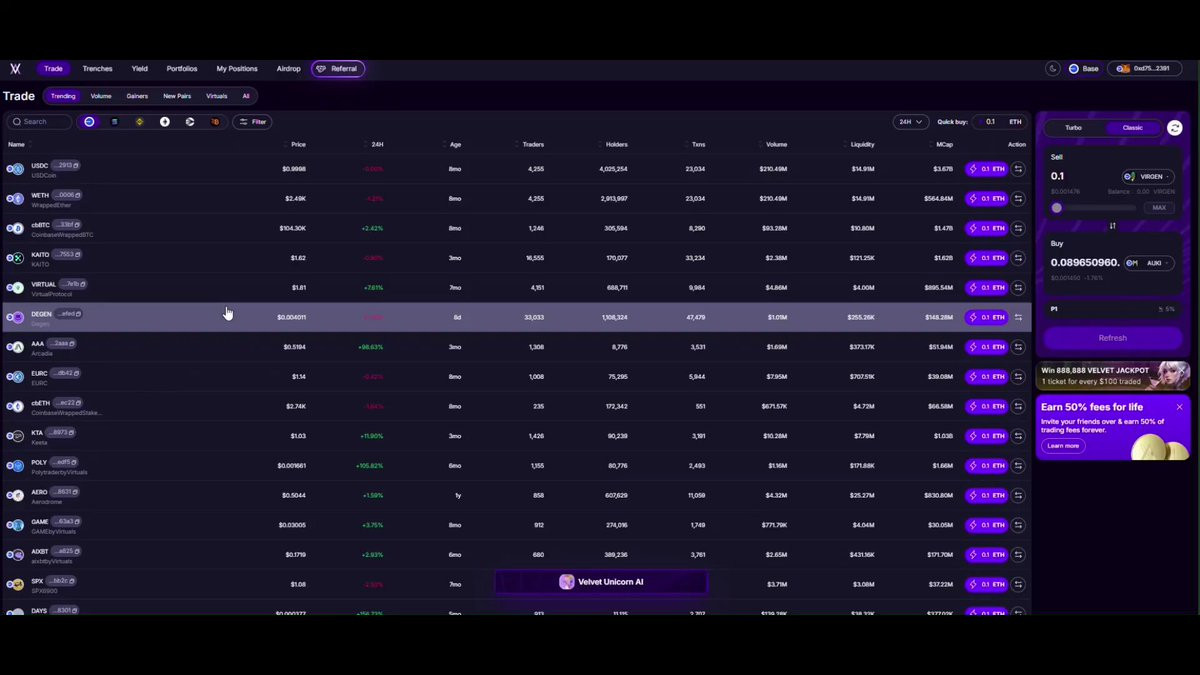
Task: Click the Referral button
Action: click(x=338, y=69)
